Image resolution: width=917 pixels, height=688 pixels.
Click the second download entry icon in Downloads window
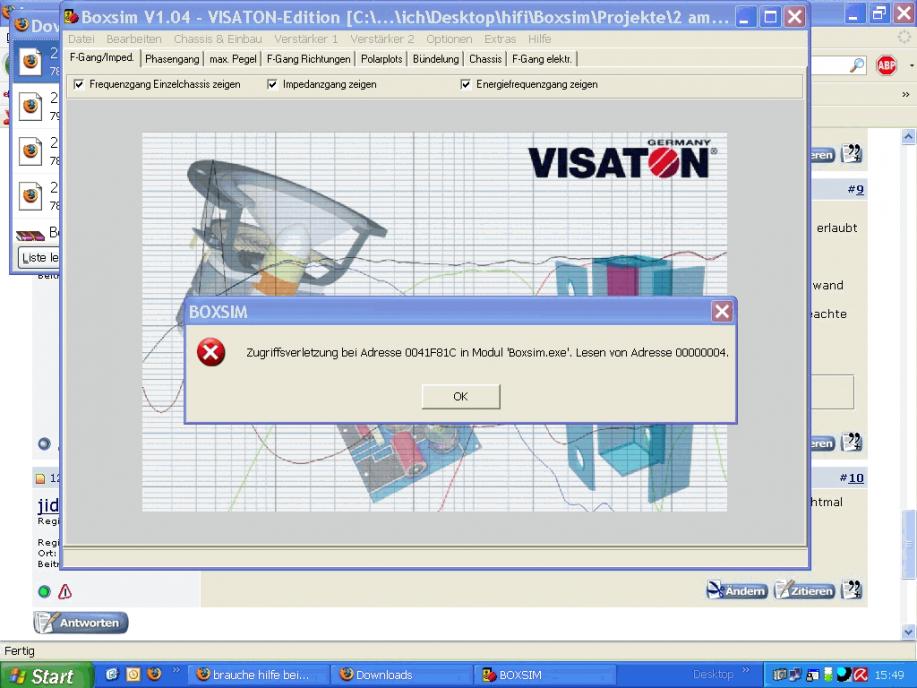pos(30,106)
